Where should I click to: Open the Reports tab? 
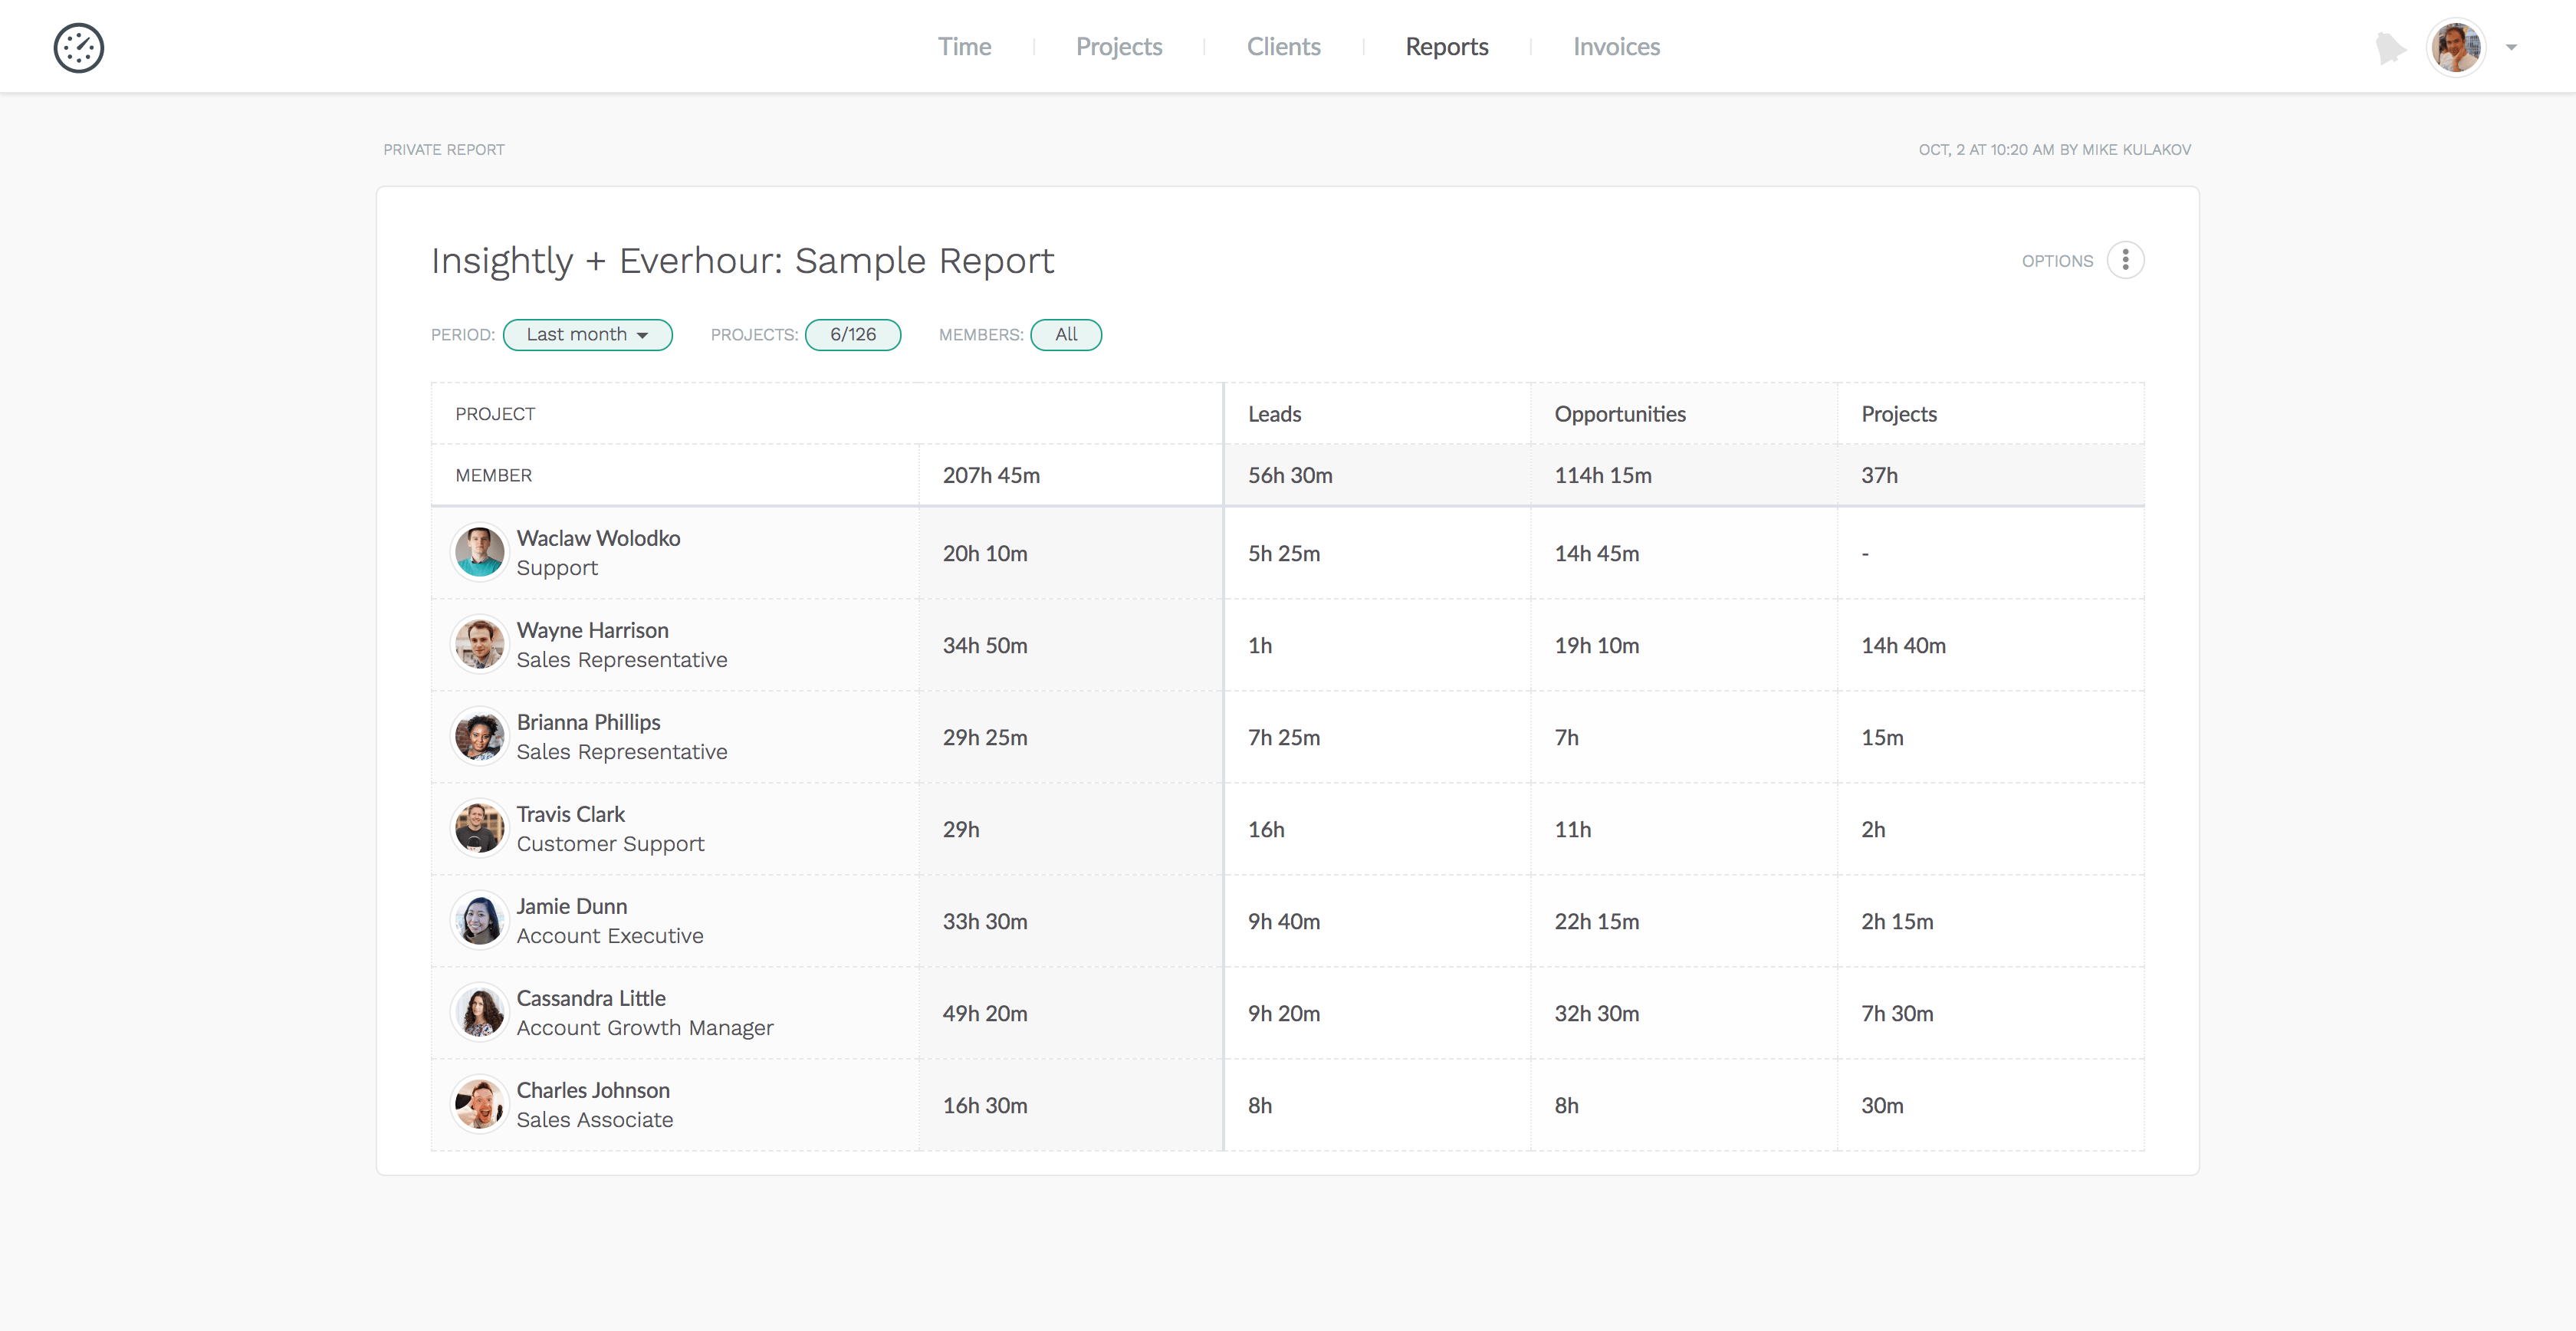click(x=1446, y=47)
